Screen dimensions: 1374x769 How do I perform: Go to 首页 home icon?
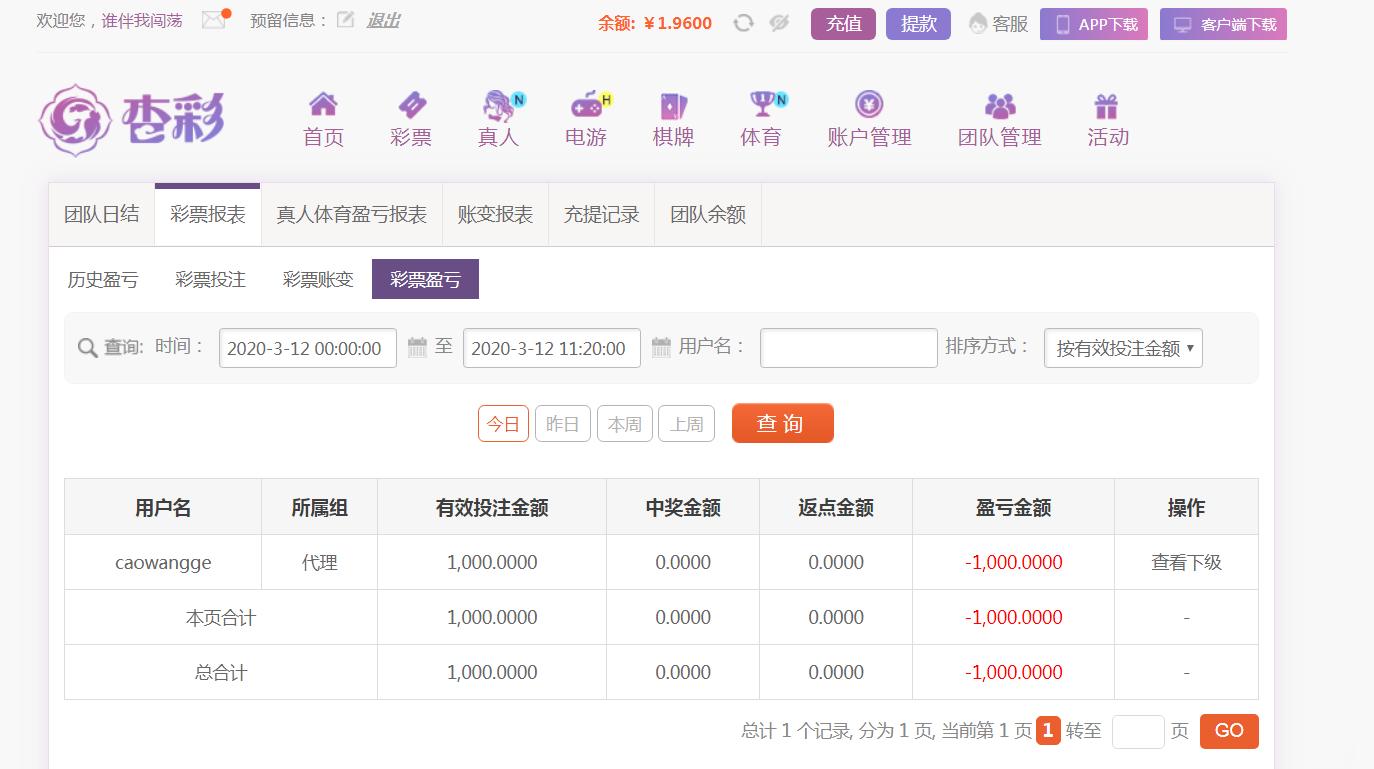323,119
